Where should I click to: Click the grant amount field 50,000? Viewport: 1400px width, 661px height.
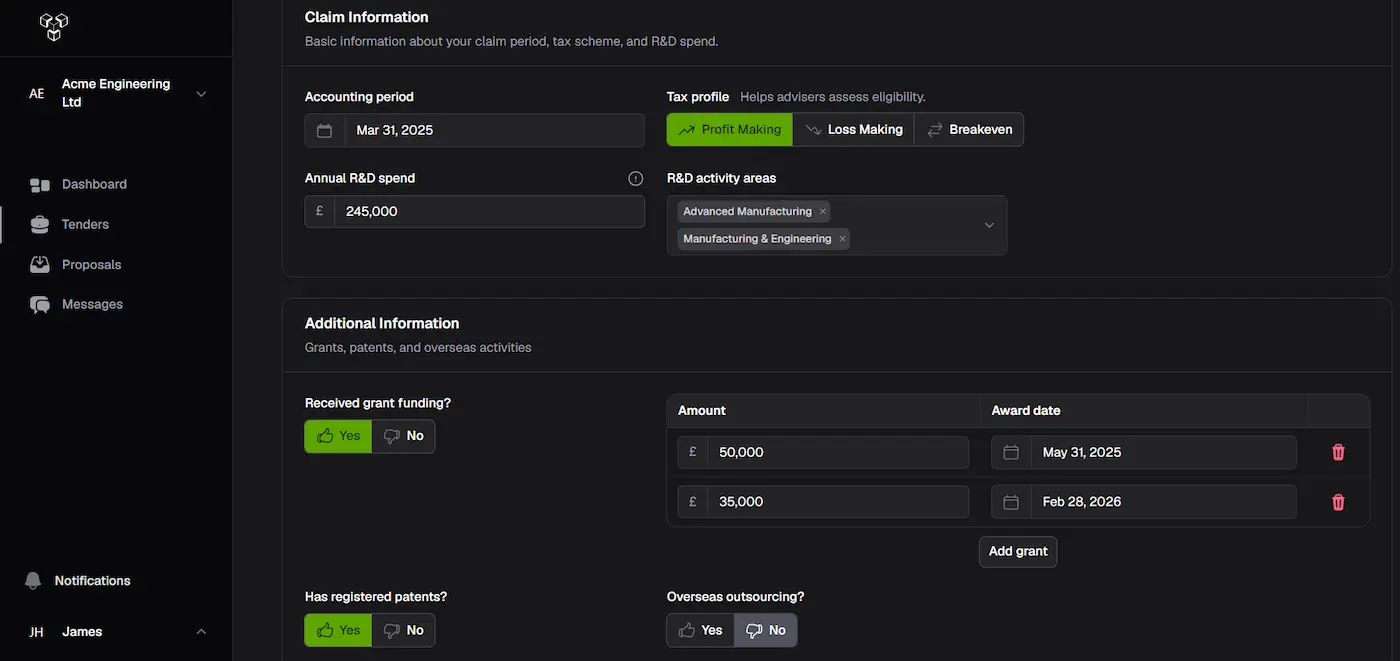tap(823, 452)
